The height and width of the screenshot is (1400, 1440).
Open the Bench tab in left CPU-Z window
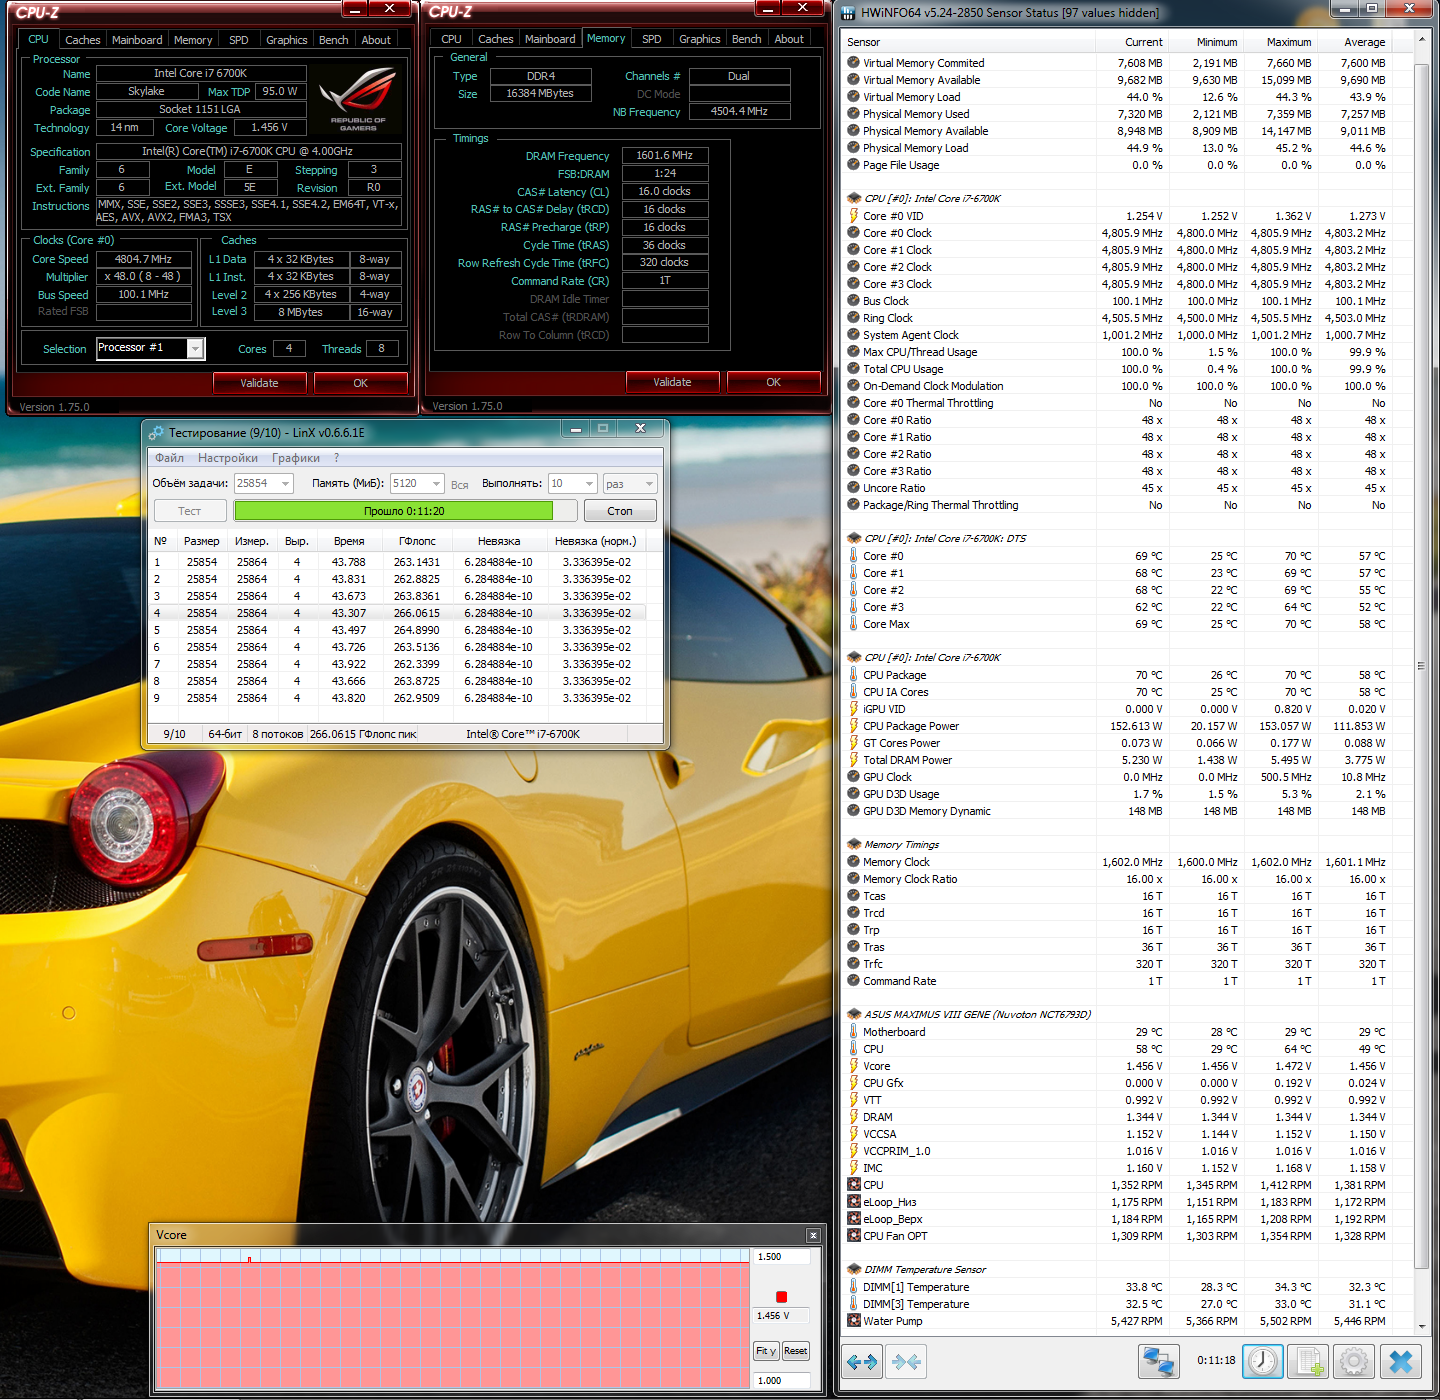pyautogui.click(x=334, y=40)
